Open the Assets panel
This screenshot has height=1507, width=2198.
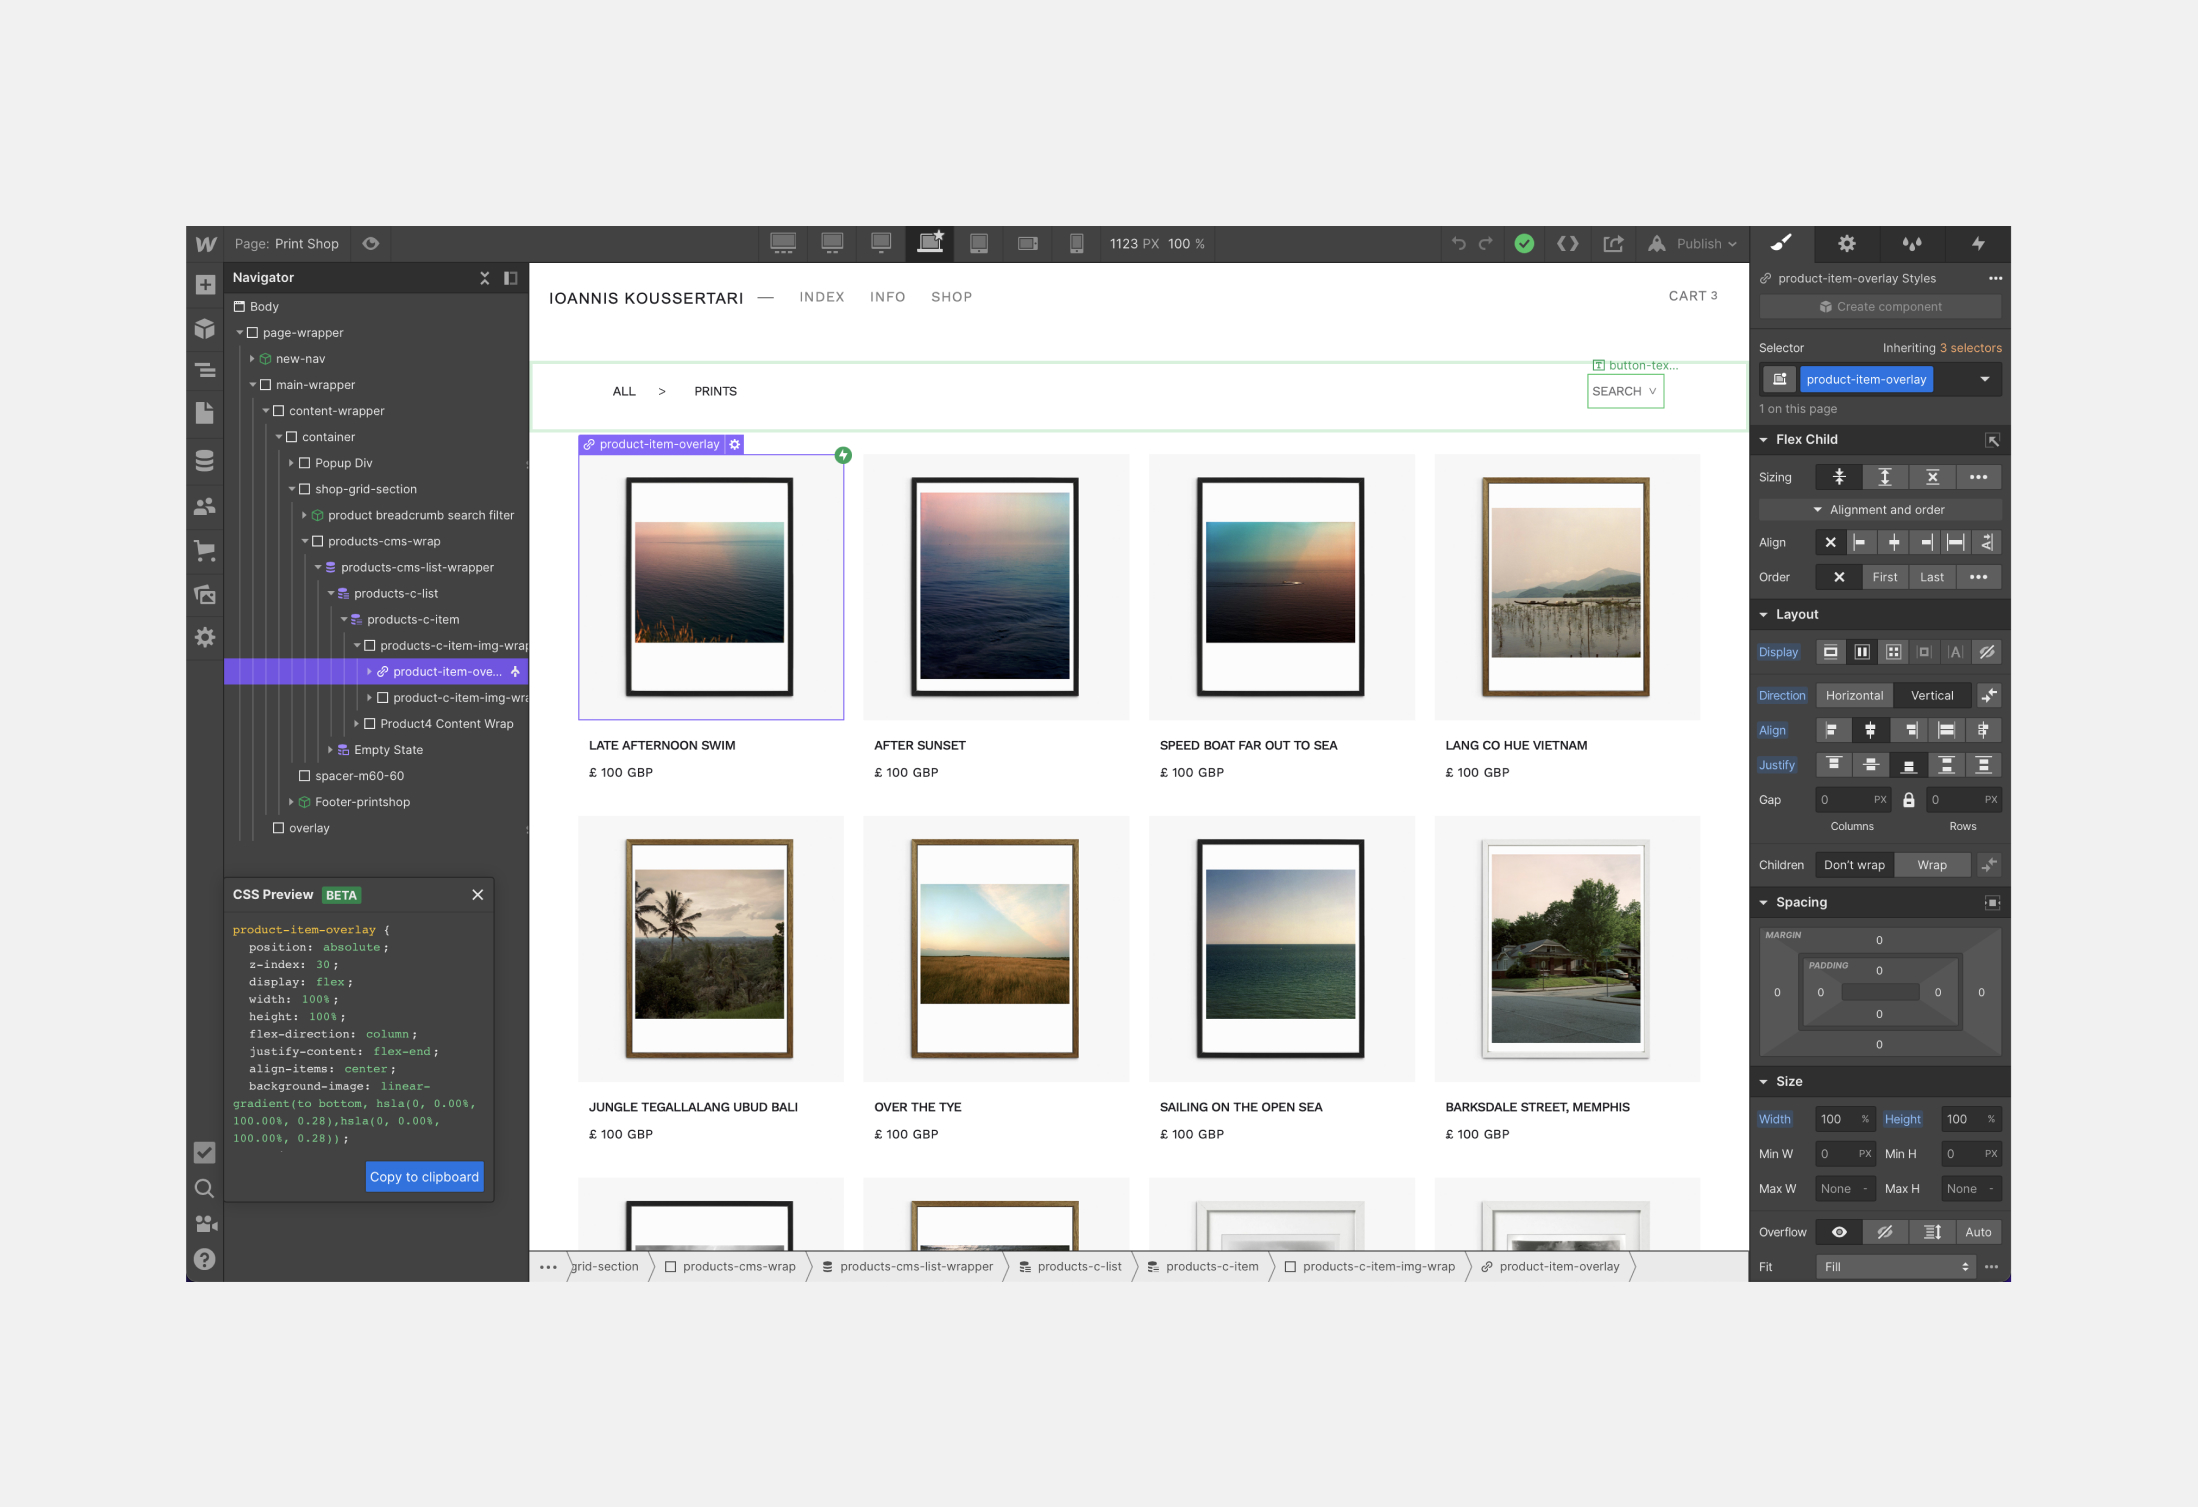click(205, 595)
